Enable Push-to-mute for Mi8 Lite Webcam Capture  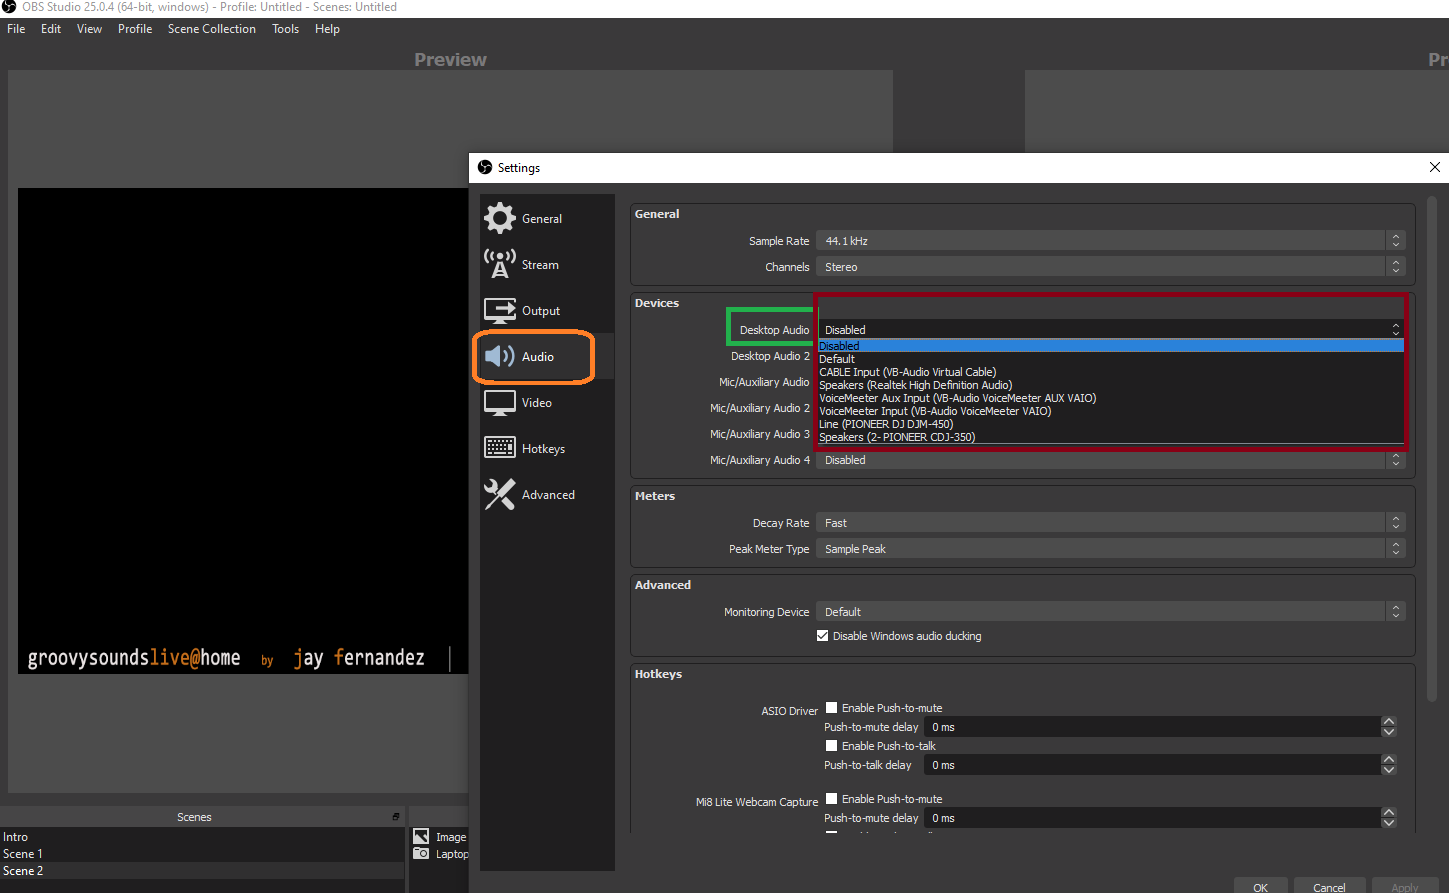tap(831, 799)
